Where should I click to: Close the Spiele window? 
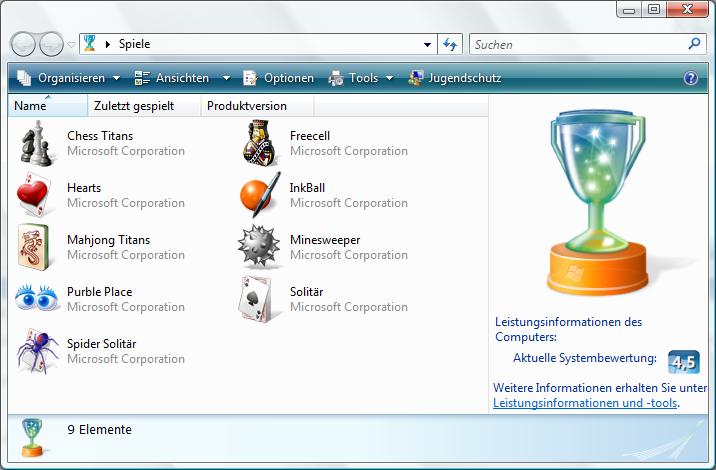coord(687,9)
